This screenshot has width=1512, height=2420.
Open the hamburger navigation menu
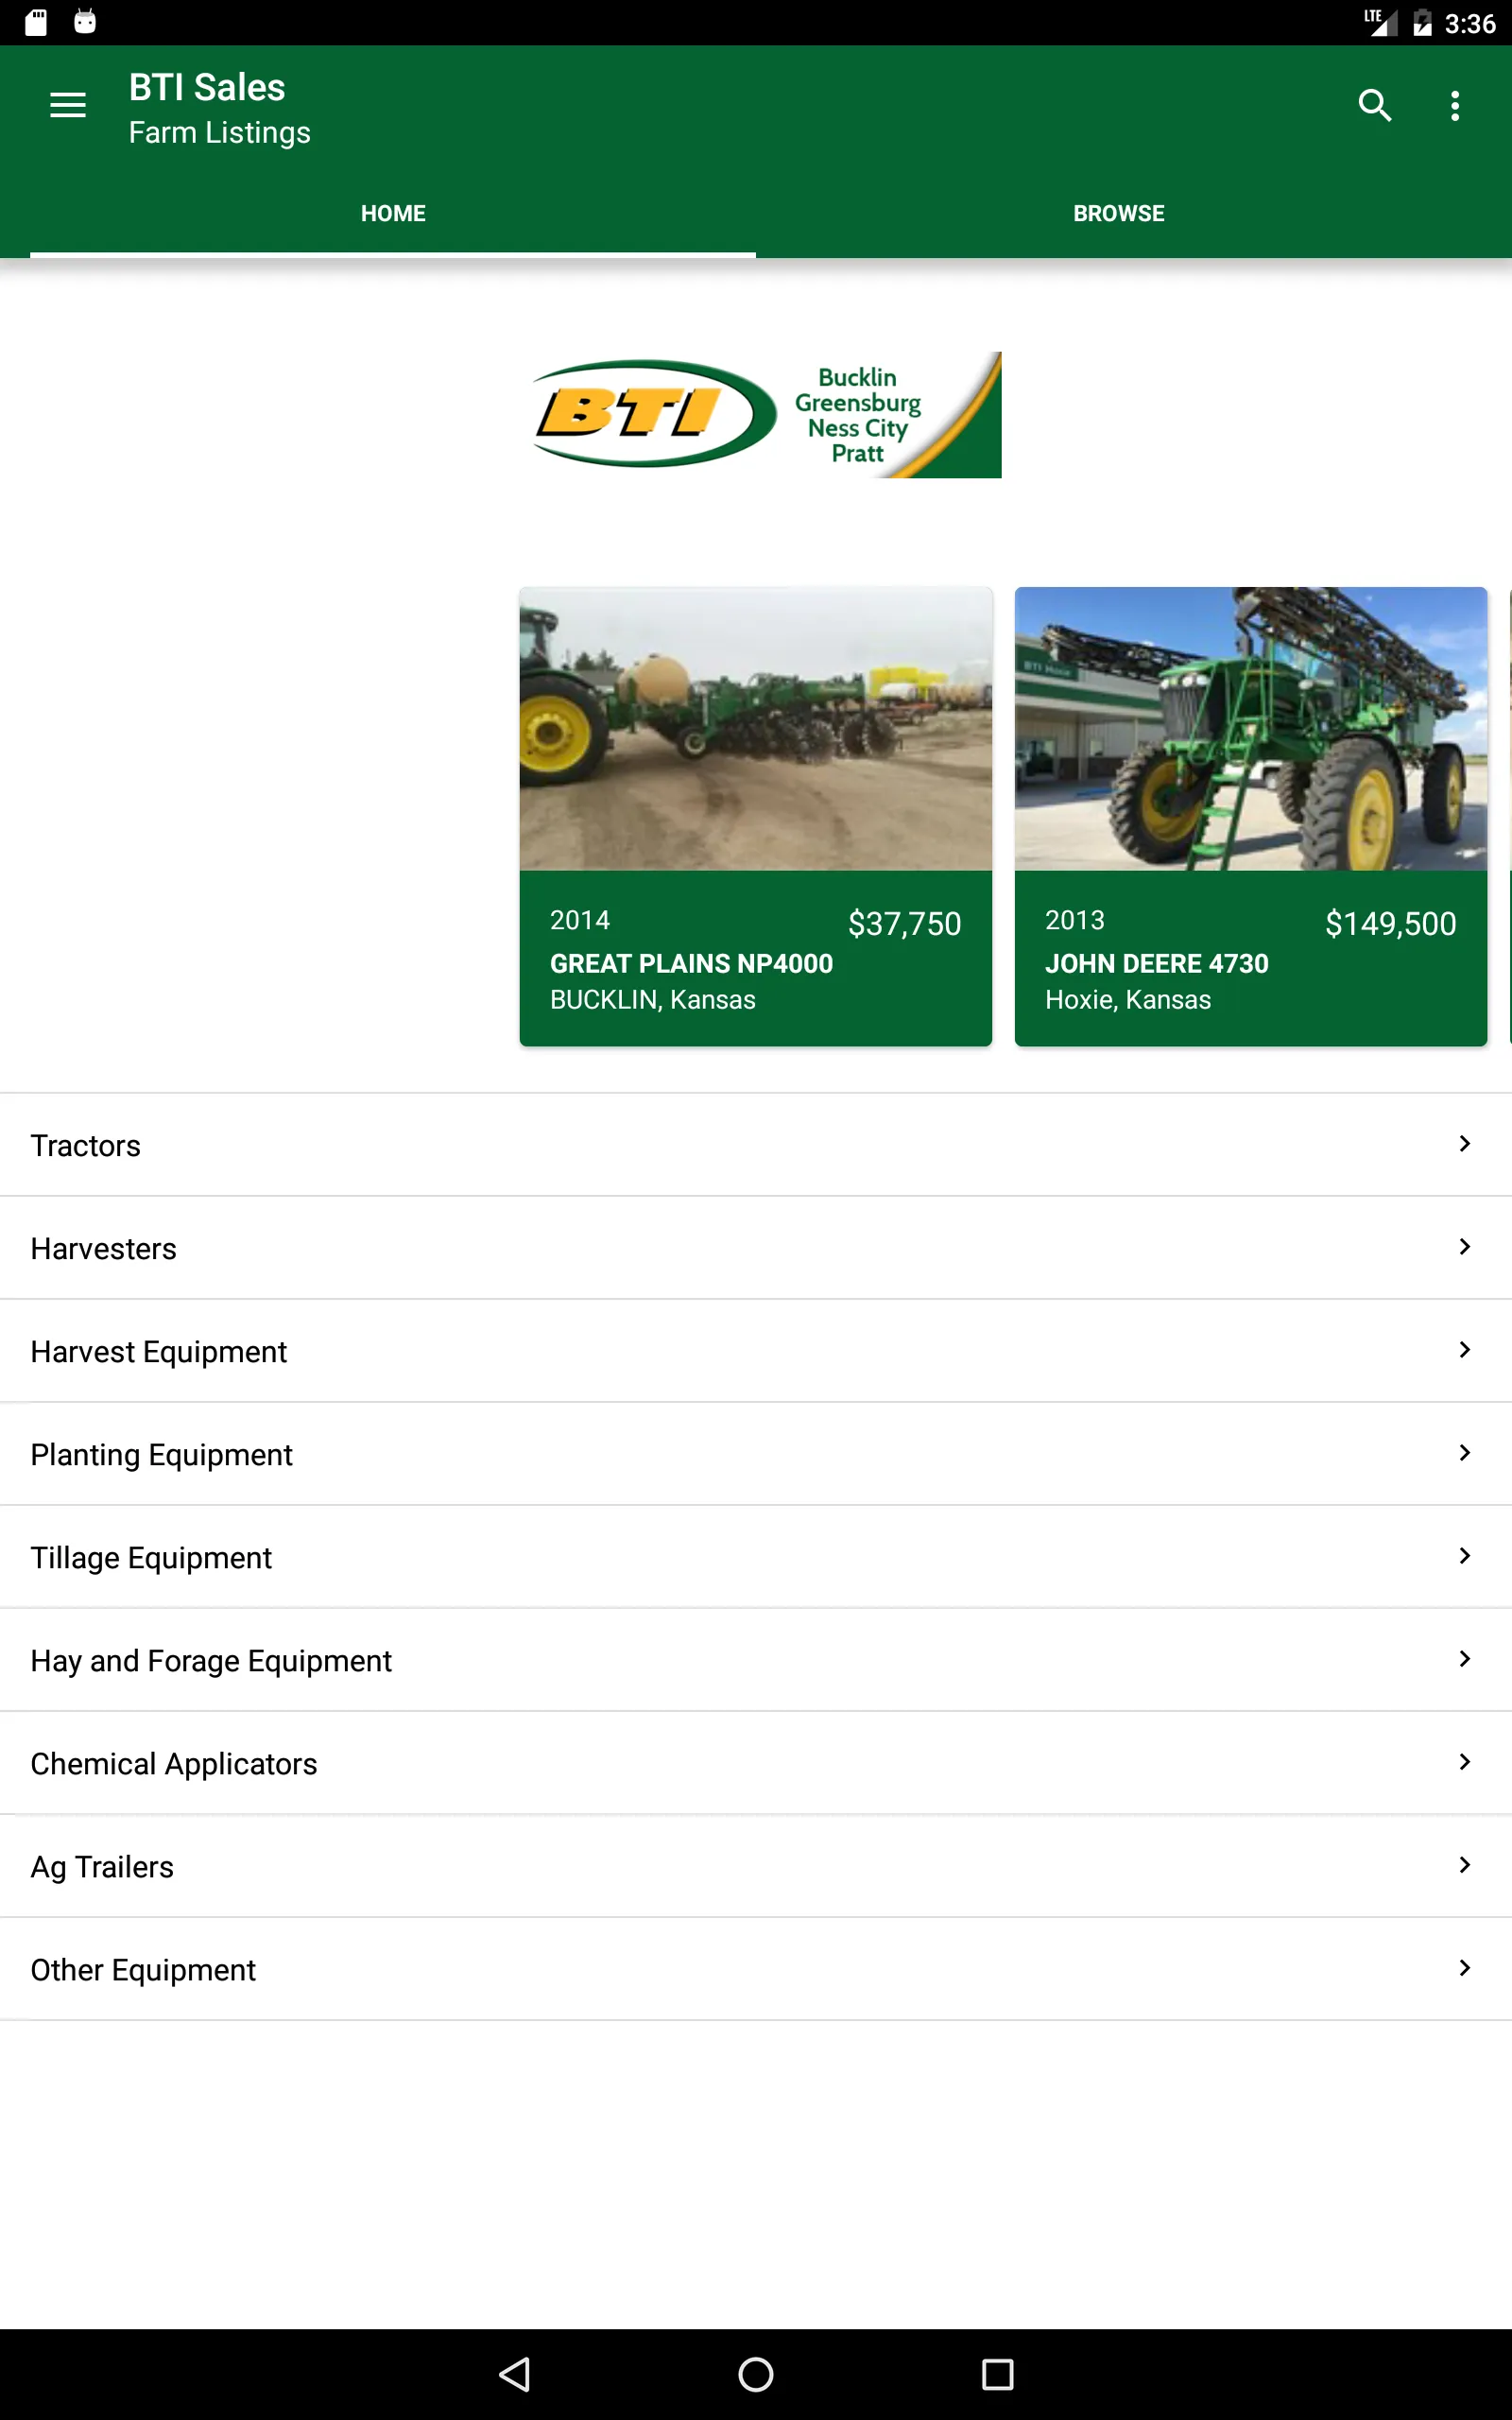68,105
